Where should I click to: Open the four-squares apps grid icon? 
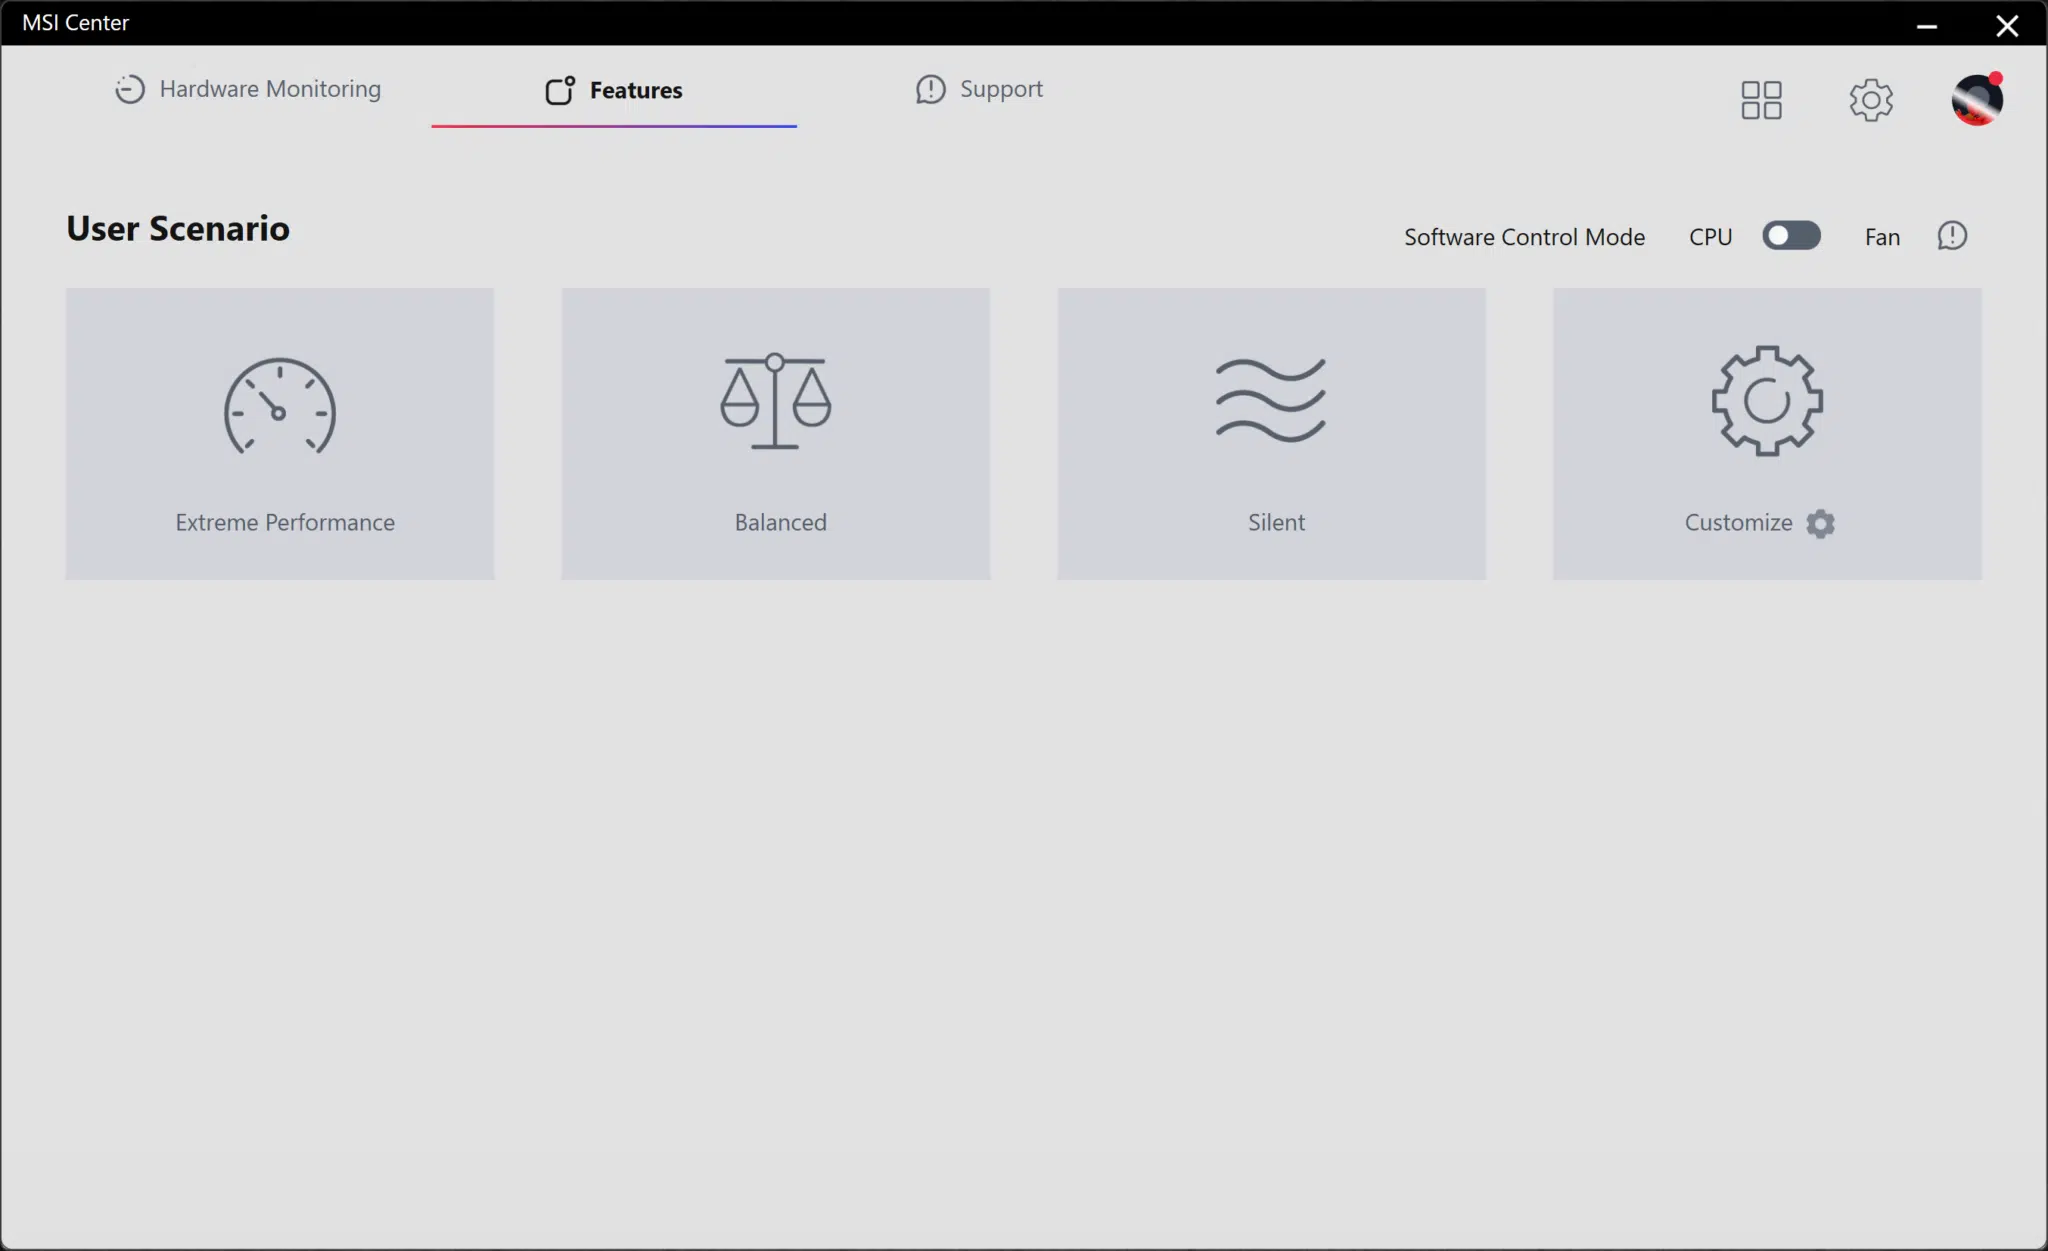[x=1761, y=100]
